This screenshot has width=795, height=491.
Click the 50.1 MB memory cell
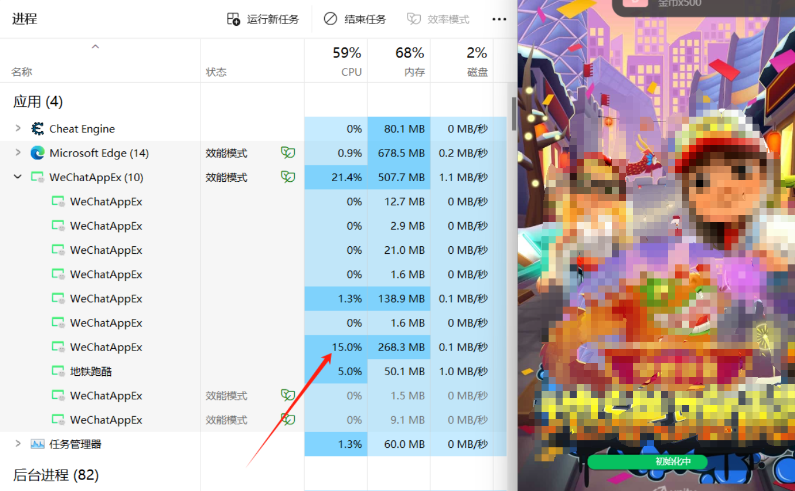coord(399,371)
